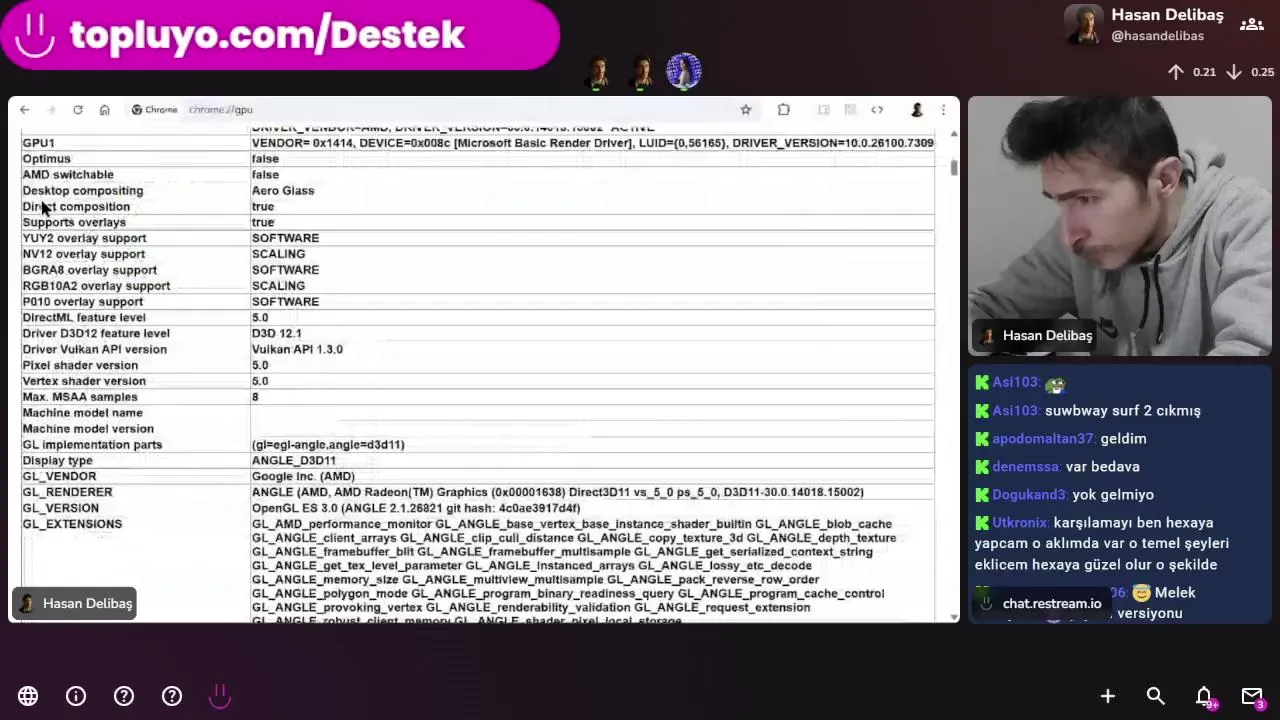Click the second question mark help icon

(172, 696)
